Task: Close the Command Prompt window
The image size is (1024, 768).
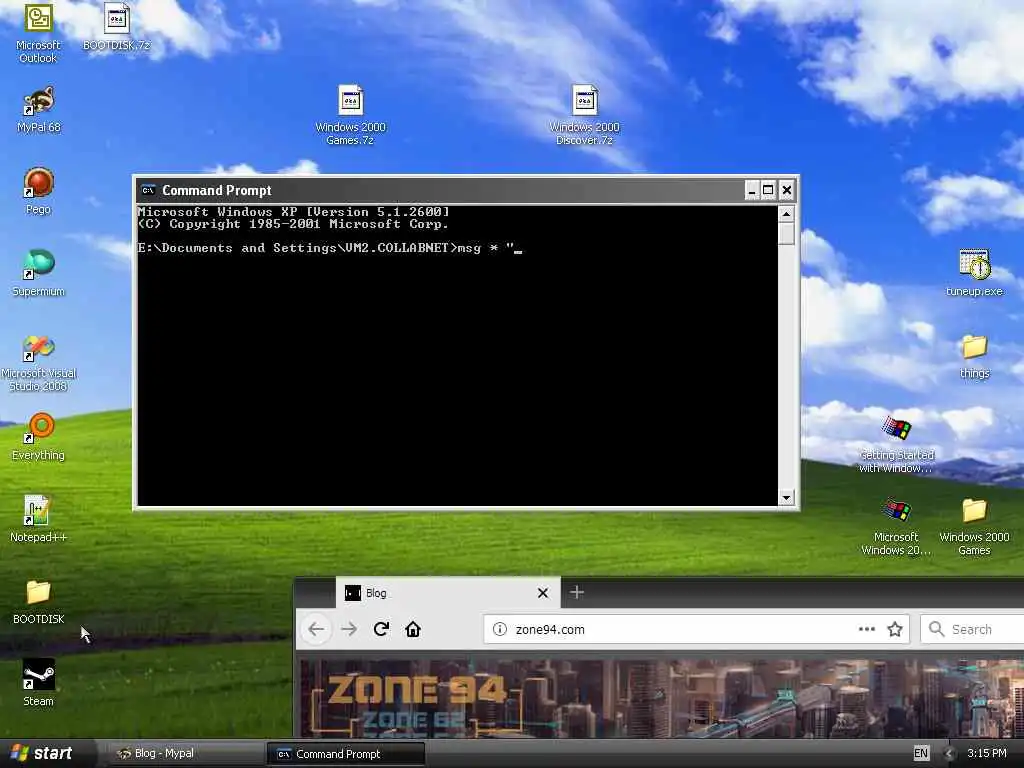Action: [787, 190]
